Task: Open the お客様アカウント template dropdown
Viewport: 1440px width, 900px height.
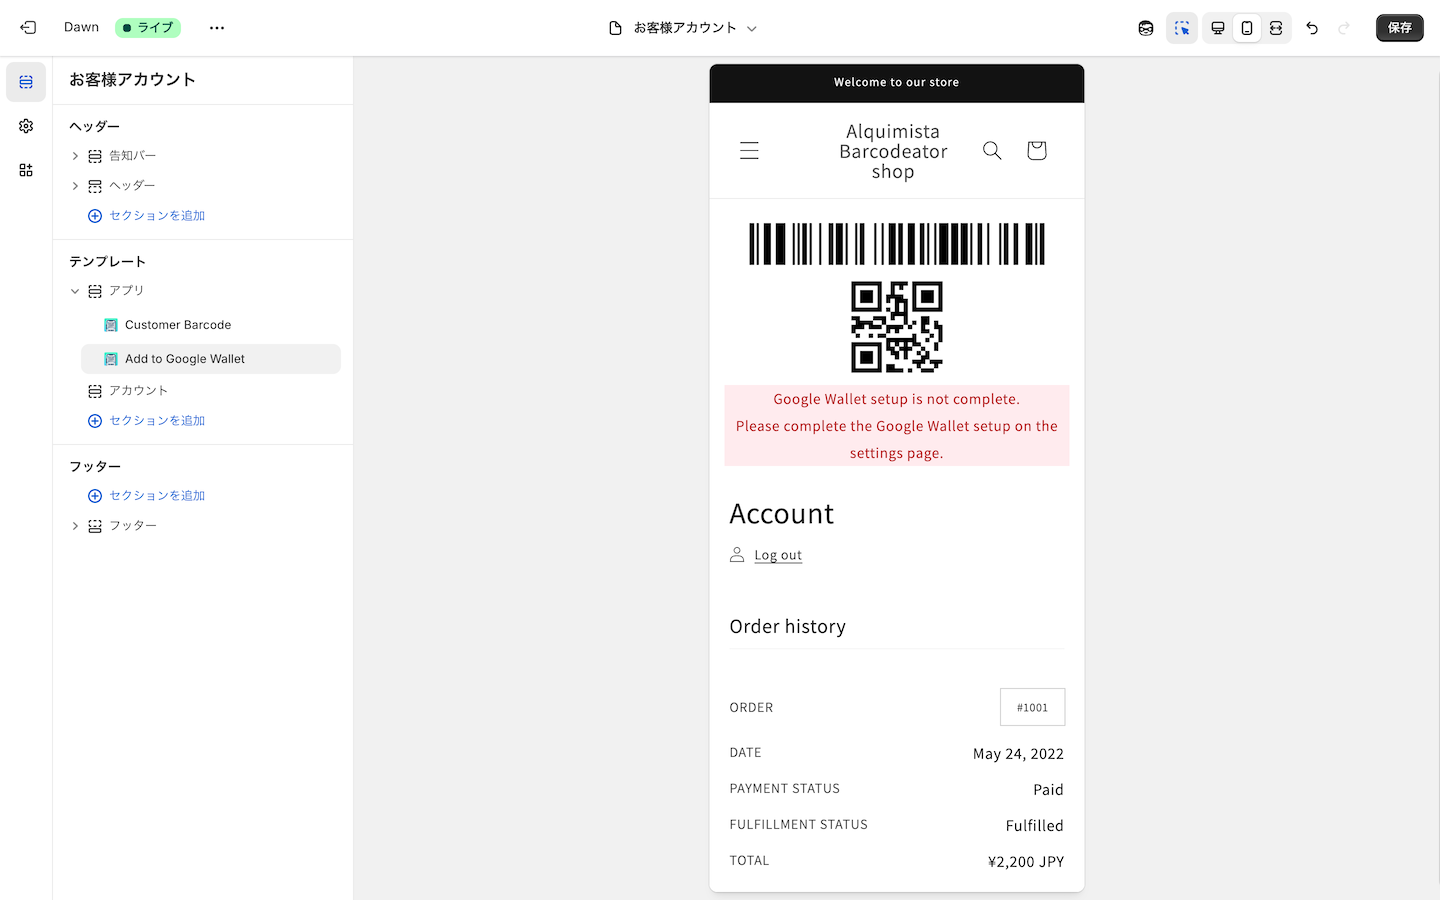Action: click(684, 28)
